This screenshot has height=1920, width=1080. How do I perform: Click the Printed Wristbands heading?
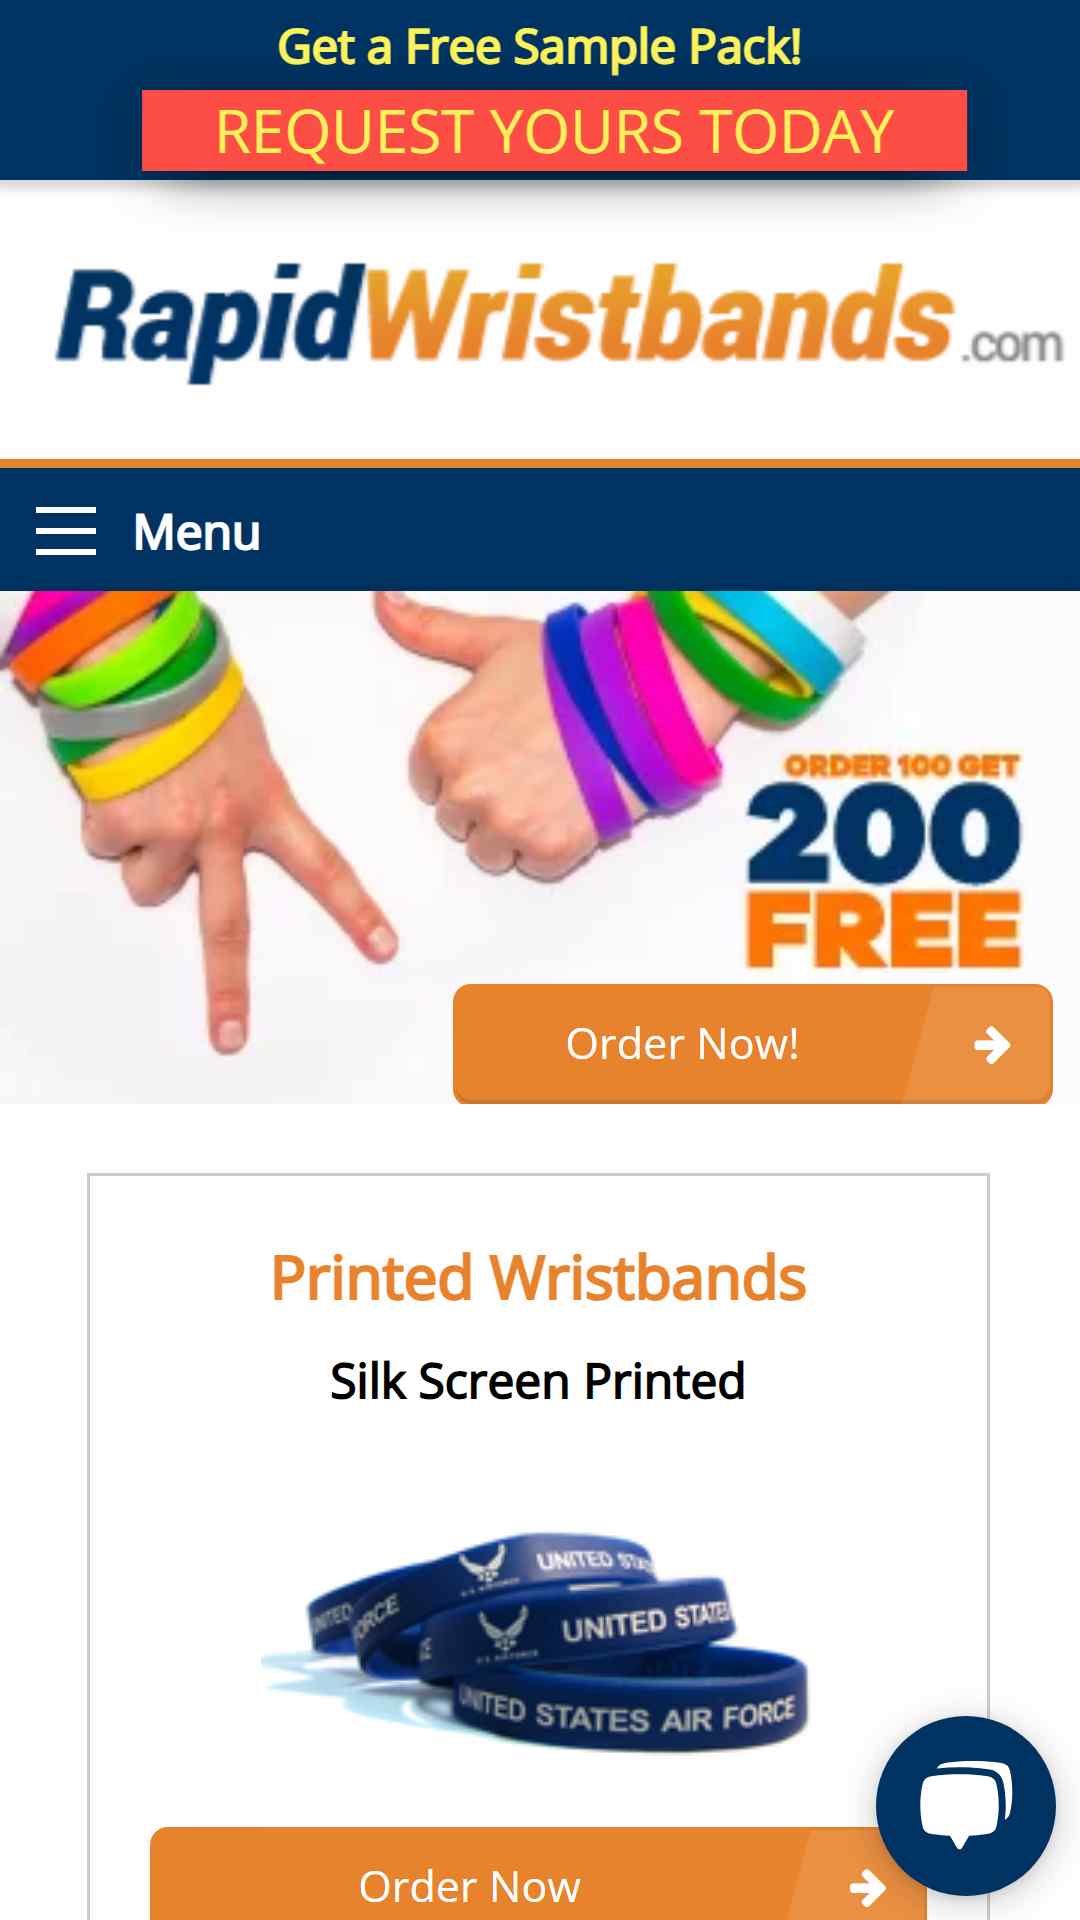(x=538, y=1278)
